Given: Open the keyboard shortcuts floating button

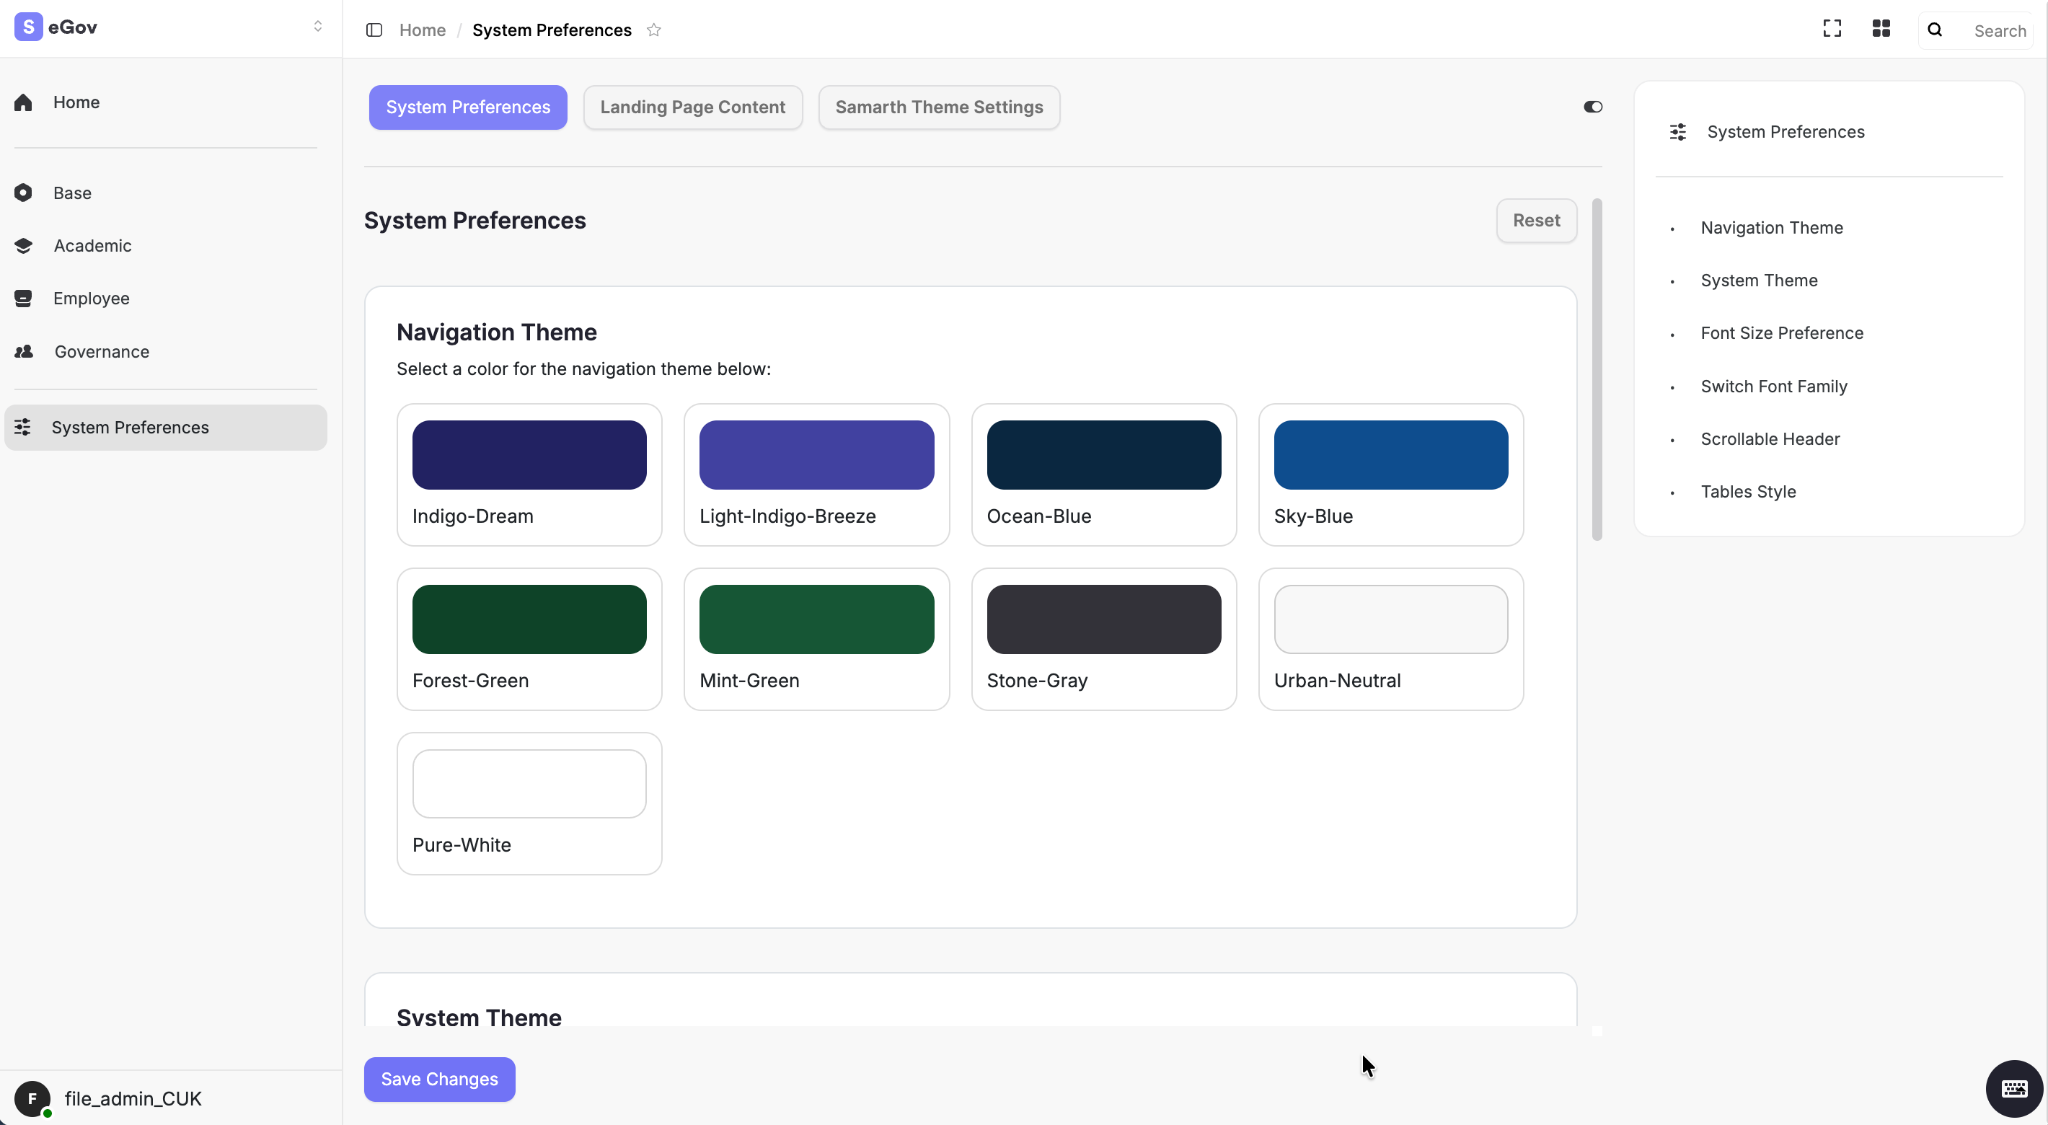Looking at the screenshot, I should [x=2013, y=1088].
